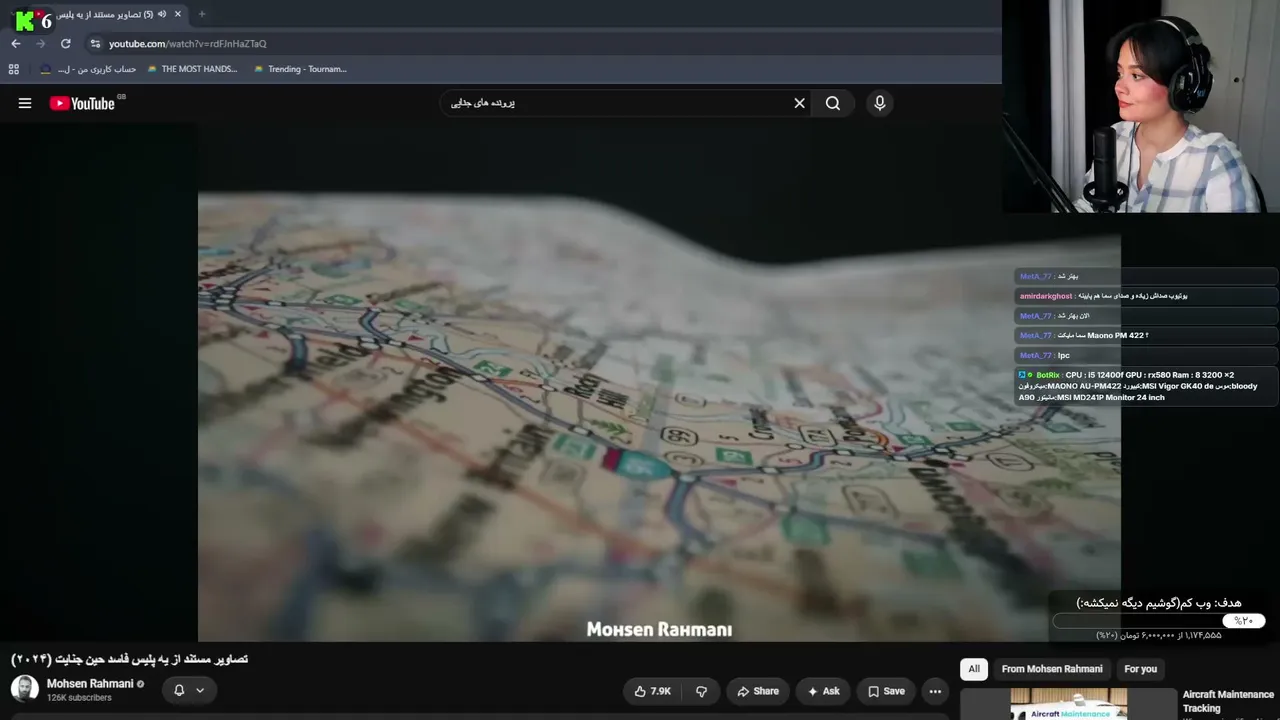Click the donation goal progress bar
Viewport: 1280px width, 720px height.
[1159, 621]
